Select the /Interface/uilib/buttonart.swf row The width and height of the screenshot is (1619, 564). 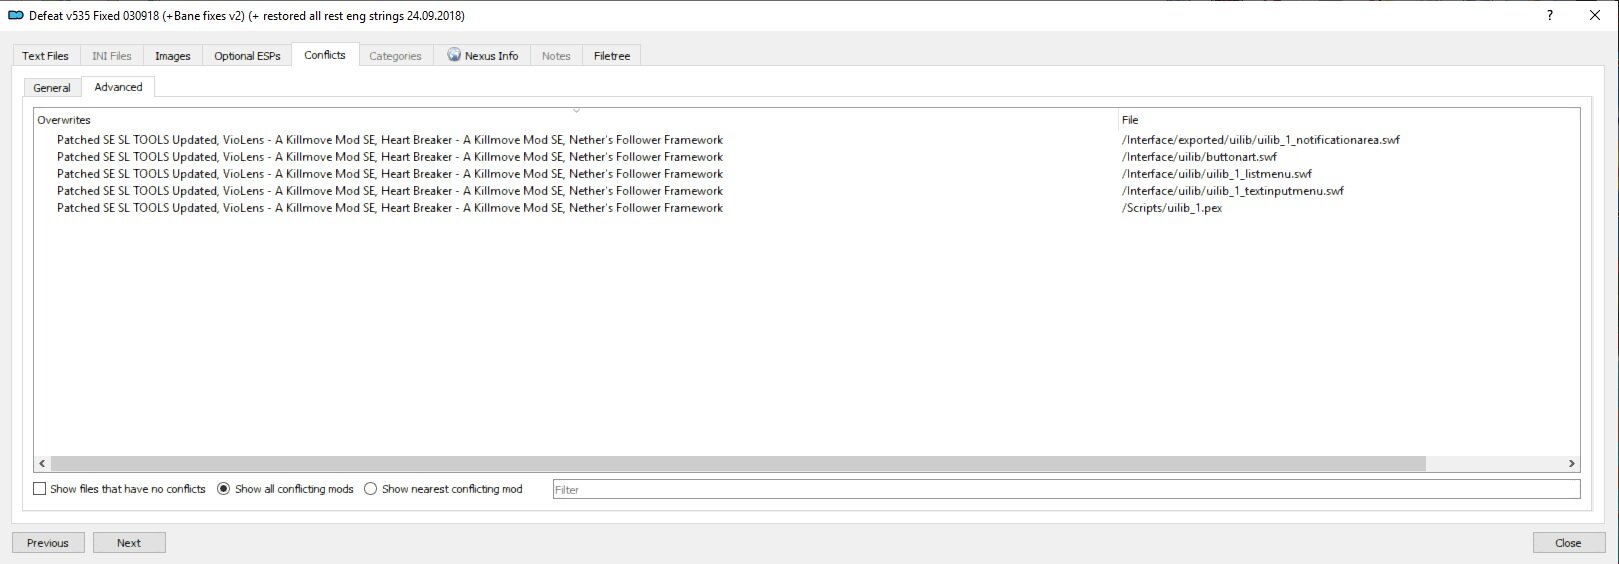[x=807, y=157]
